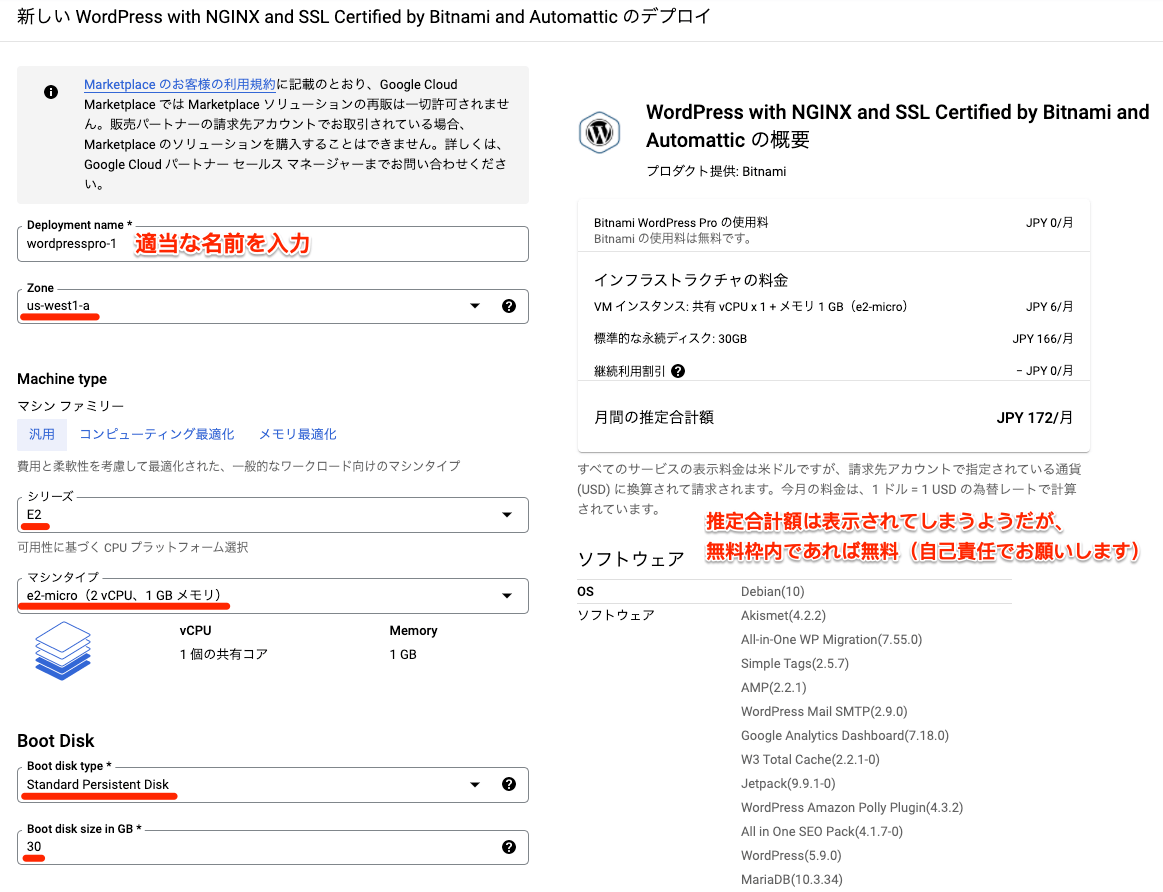Image resolution: width=1163 pixels, height=892 pixels.
Task: Click the Debian(10) OS entry
Action: (x=772, y=592)
